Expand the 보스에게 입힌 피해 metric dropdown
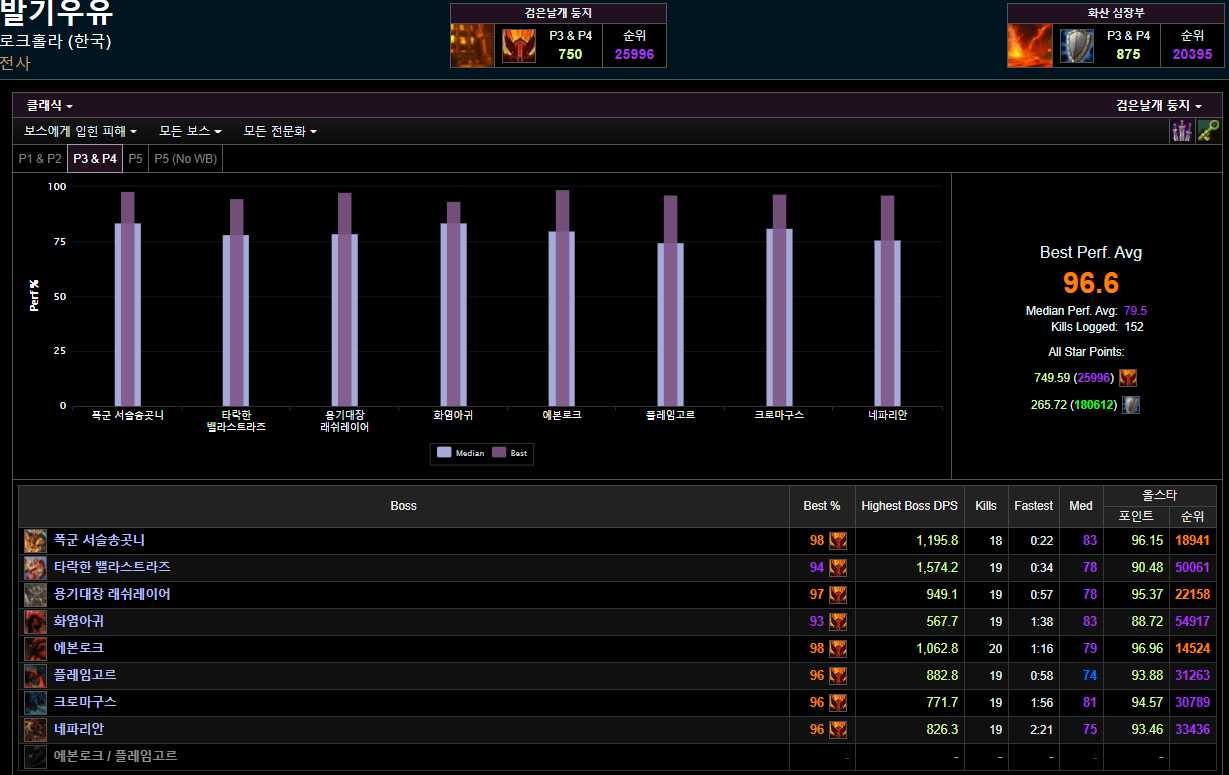Viewport: 1229px width, 775px height. click(81, 131)
